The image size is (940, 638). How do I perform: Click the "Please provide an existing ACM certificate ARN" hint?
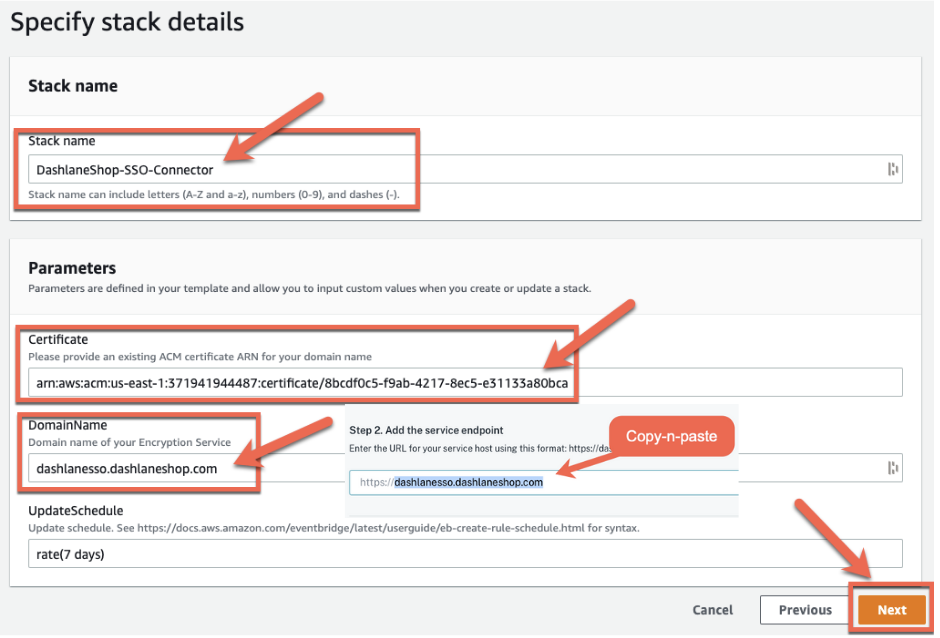coord(200,357)
